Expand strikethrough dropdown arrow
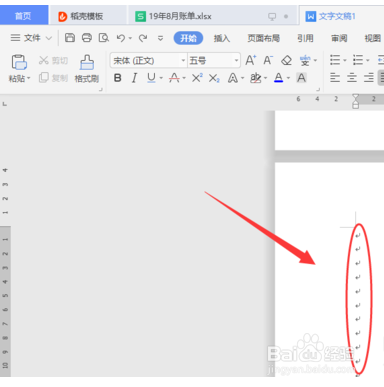This screenshot has height=387, width=384. pos(184,79)
